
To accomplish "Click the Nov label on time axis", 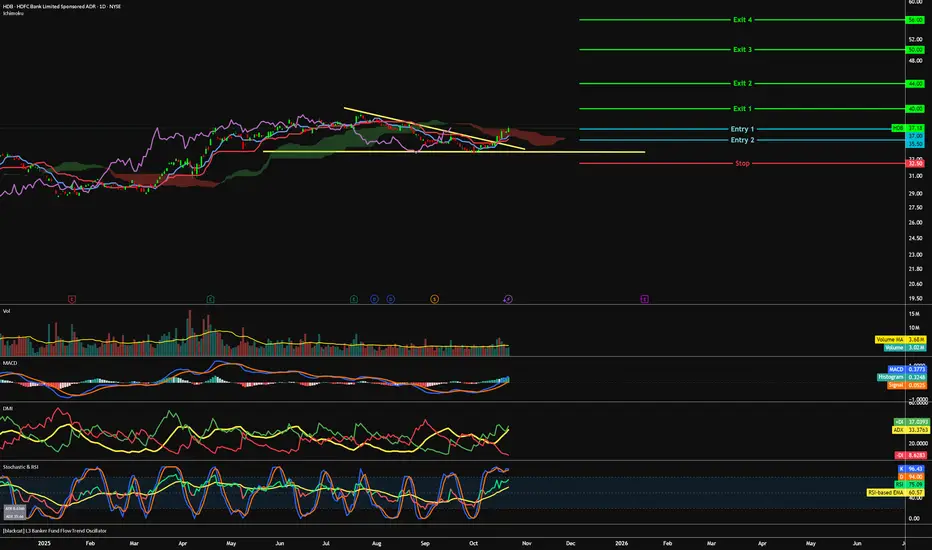I will click(x=527, y=543).
